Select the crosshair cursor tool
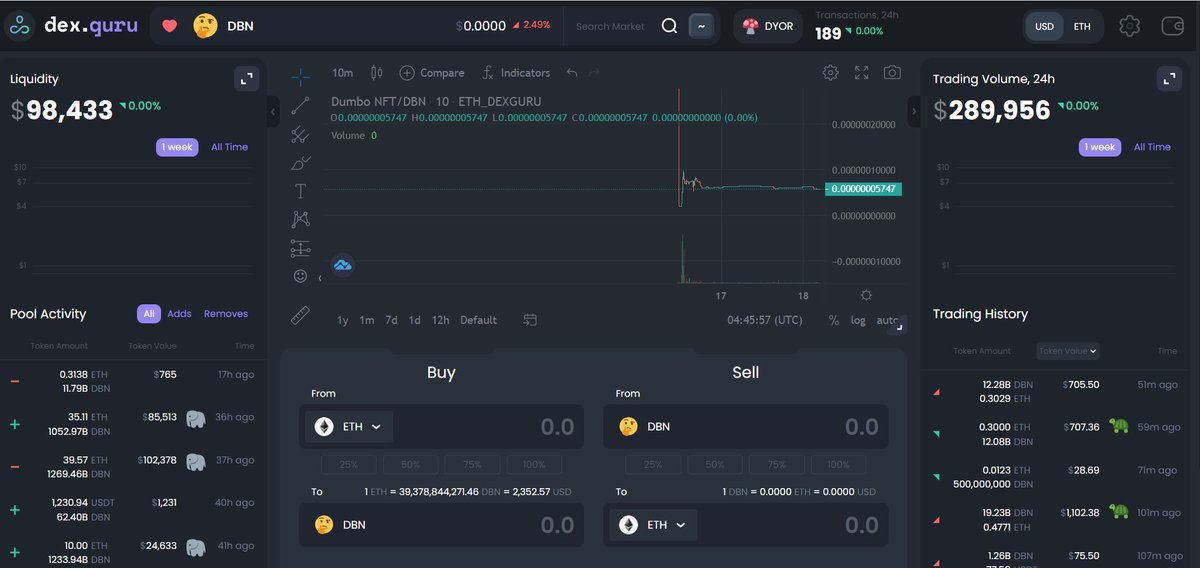 (x=300, y=76)
